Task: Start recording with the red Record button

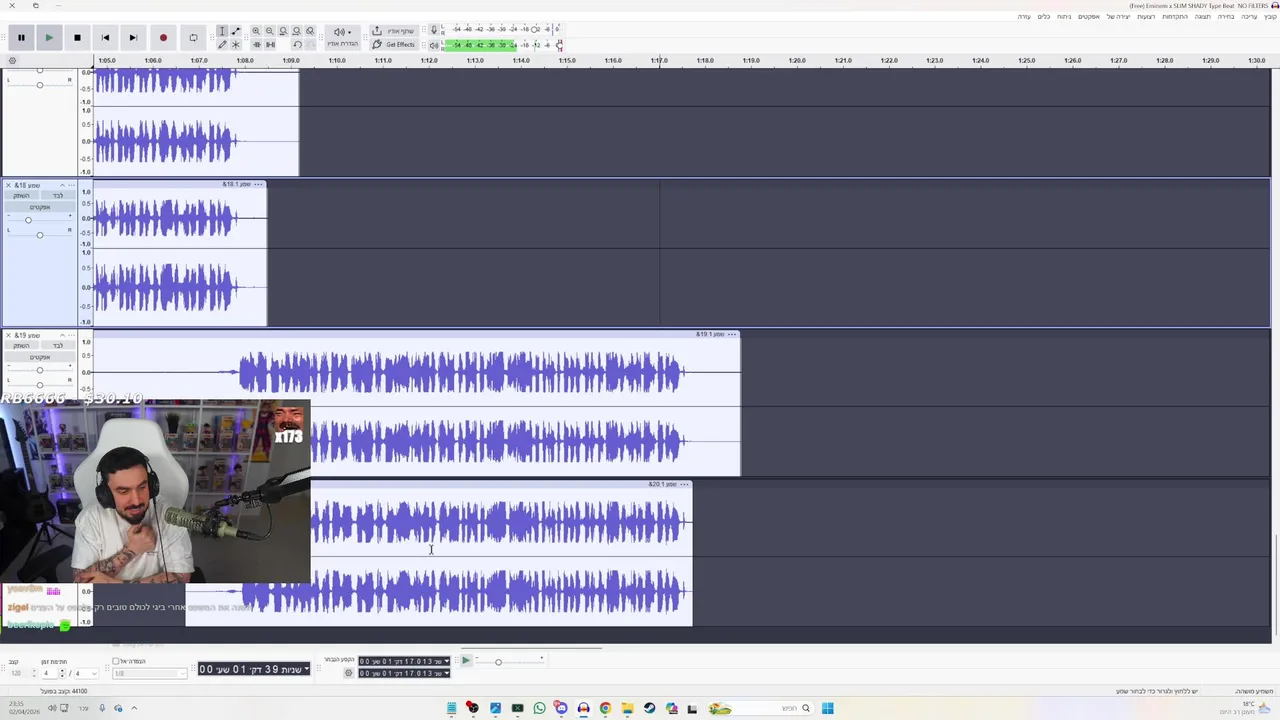Action: click(x=163, y=37)
